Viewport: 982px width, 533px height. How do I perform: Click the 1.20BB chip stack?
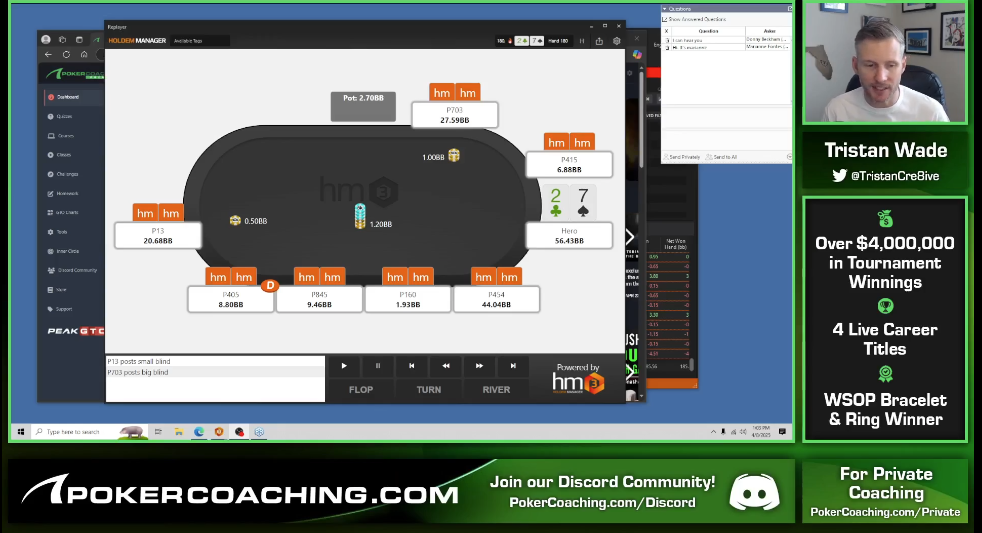point(359,216)
